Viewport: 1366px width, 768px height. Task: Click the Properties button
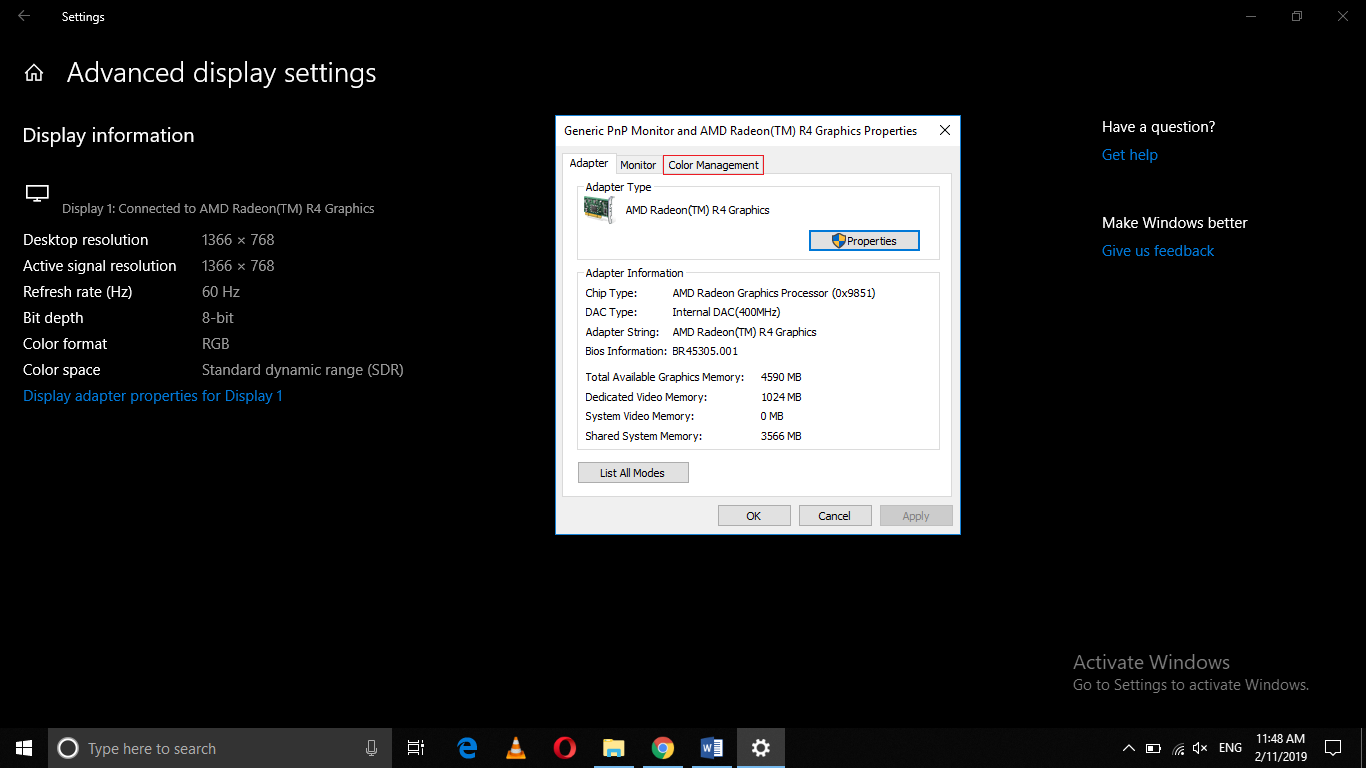[864, 240]
